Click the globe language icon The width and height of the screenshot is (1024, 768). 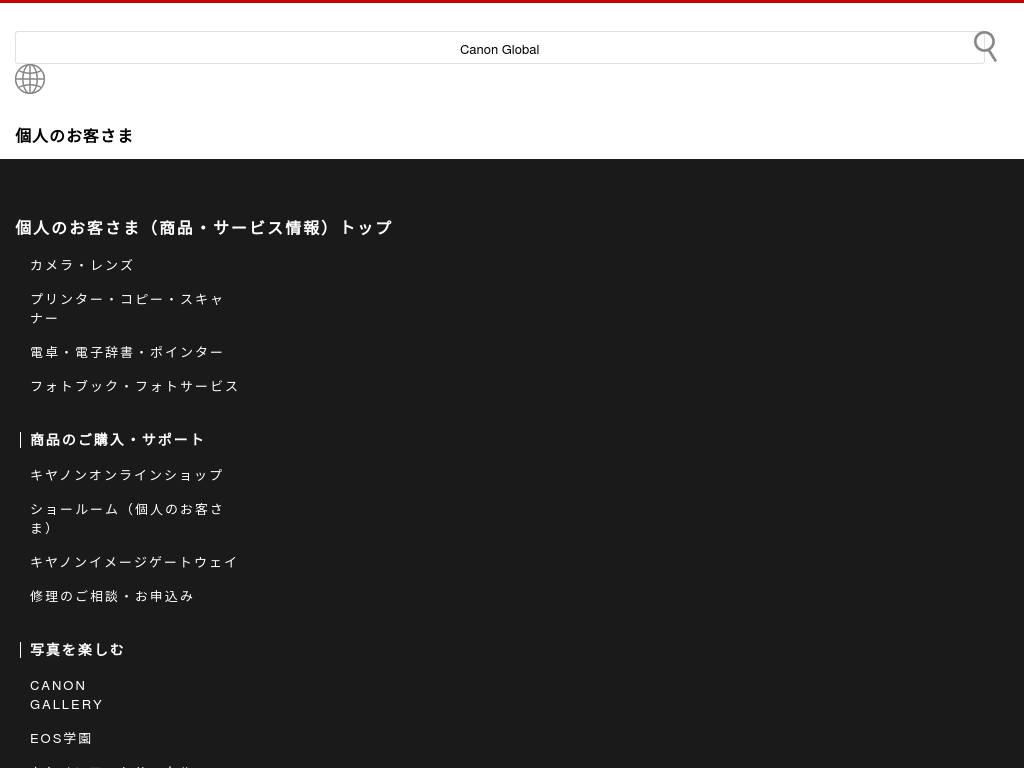(x=30, y=79)
